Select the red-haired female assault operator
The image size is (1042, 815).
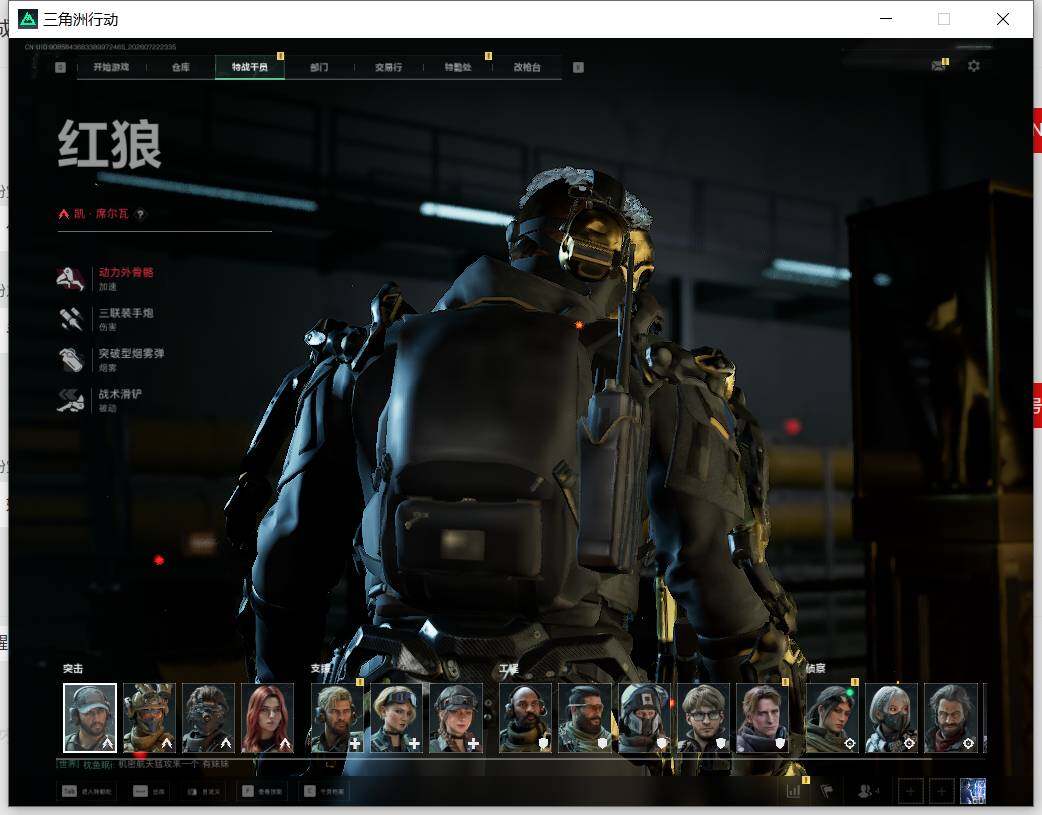(267, 718)
